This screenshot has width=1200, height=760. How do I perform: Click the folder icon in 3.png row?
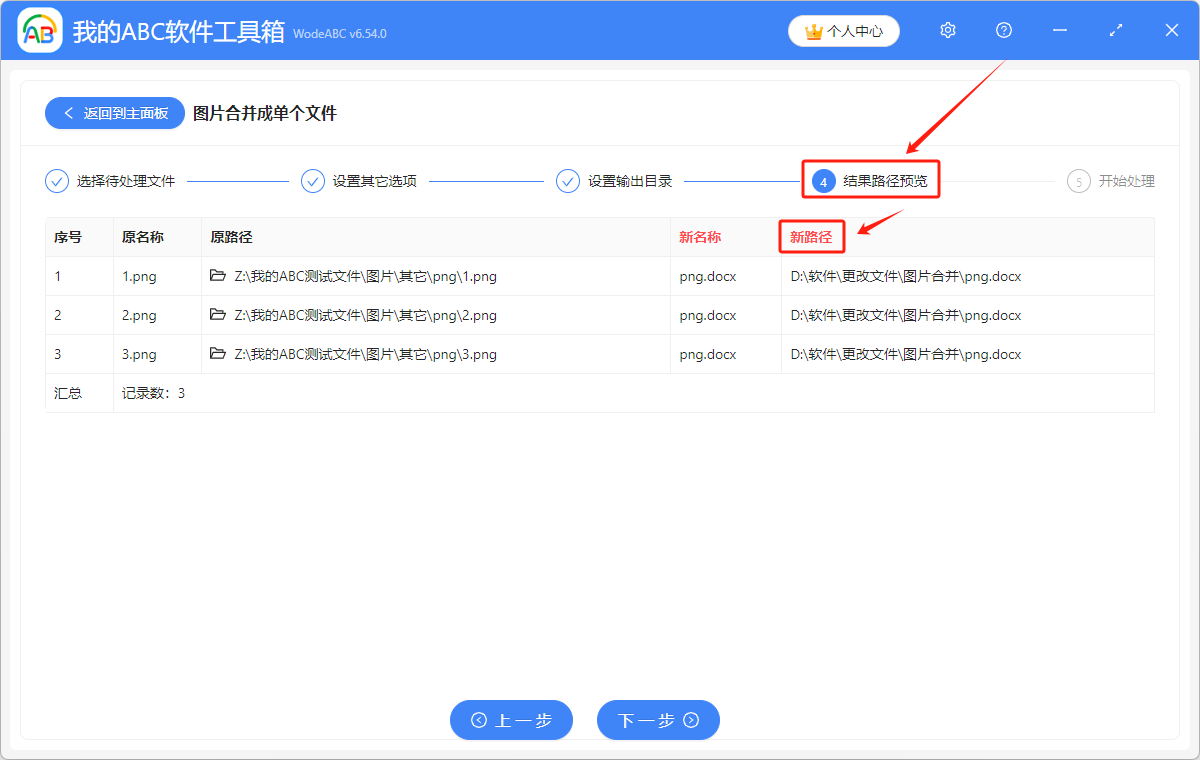(218, 354)
